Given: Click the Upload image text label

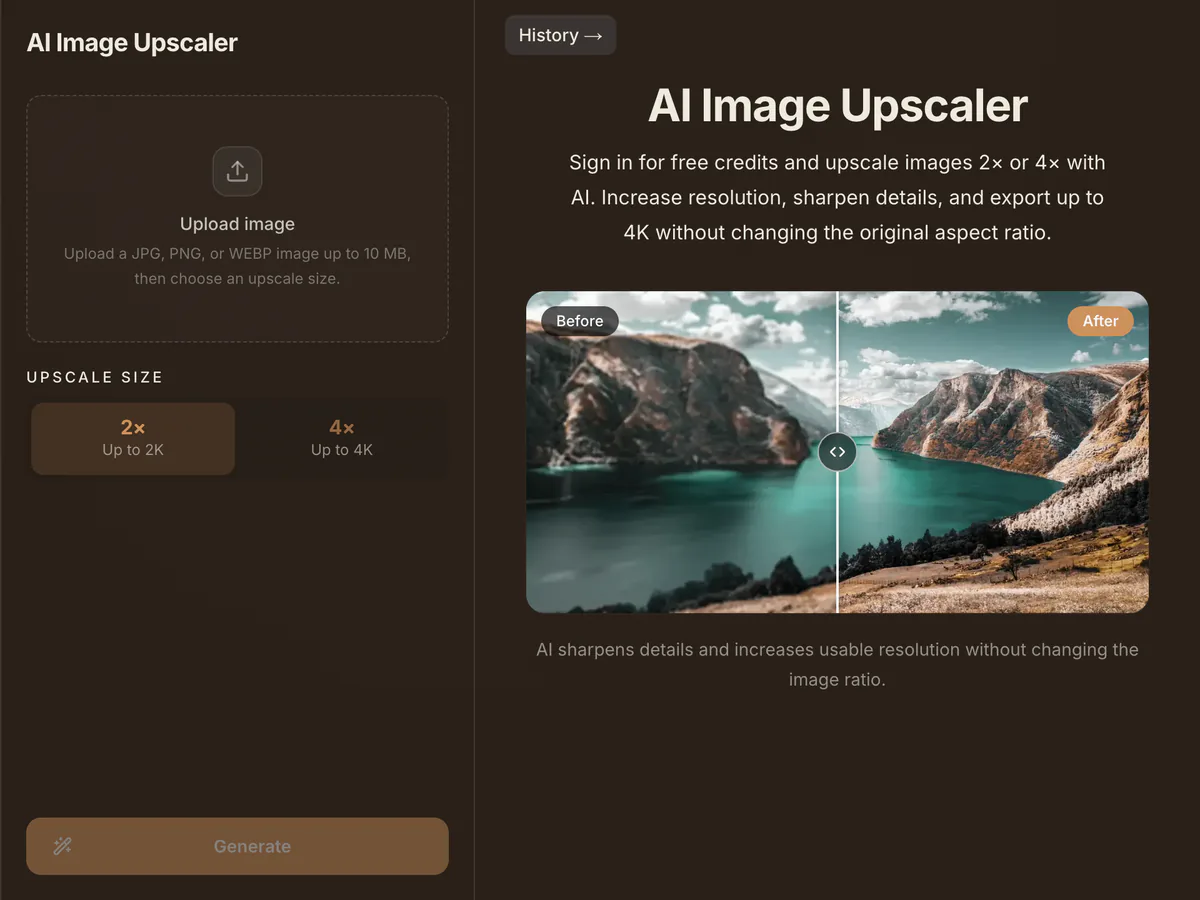Looking at the screenshot, I should pos(237,224).
